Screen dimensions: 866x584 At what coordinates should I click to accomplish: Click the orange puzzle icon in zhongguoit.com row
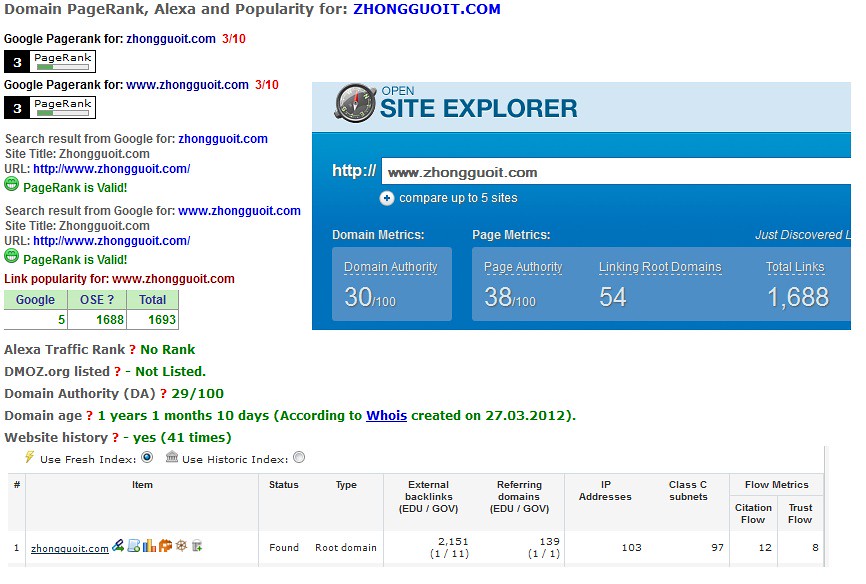(165, 546)
